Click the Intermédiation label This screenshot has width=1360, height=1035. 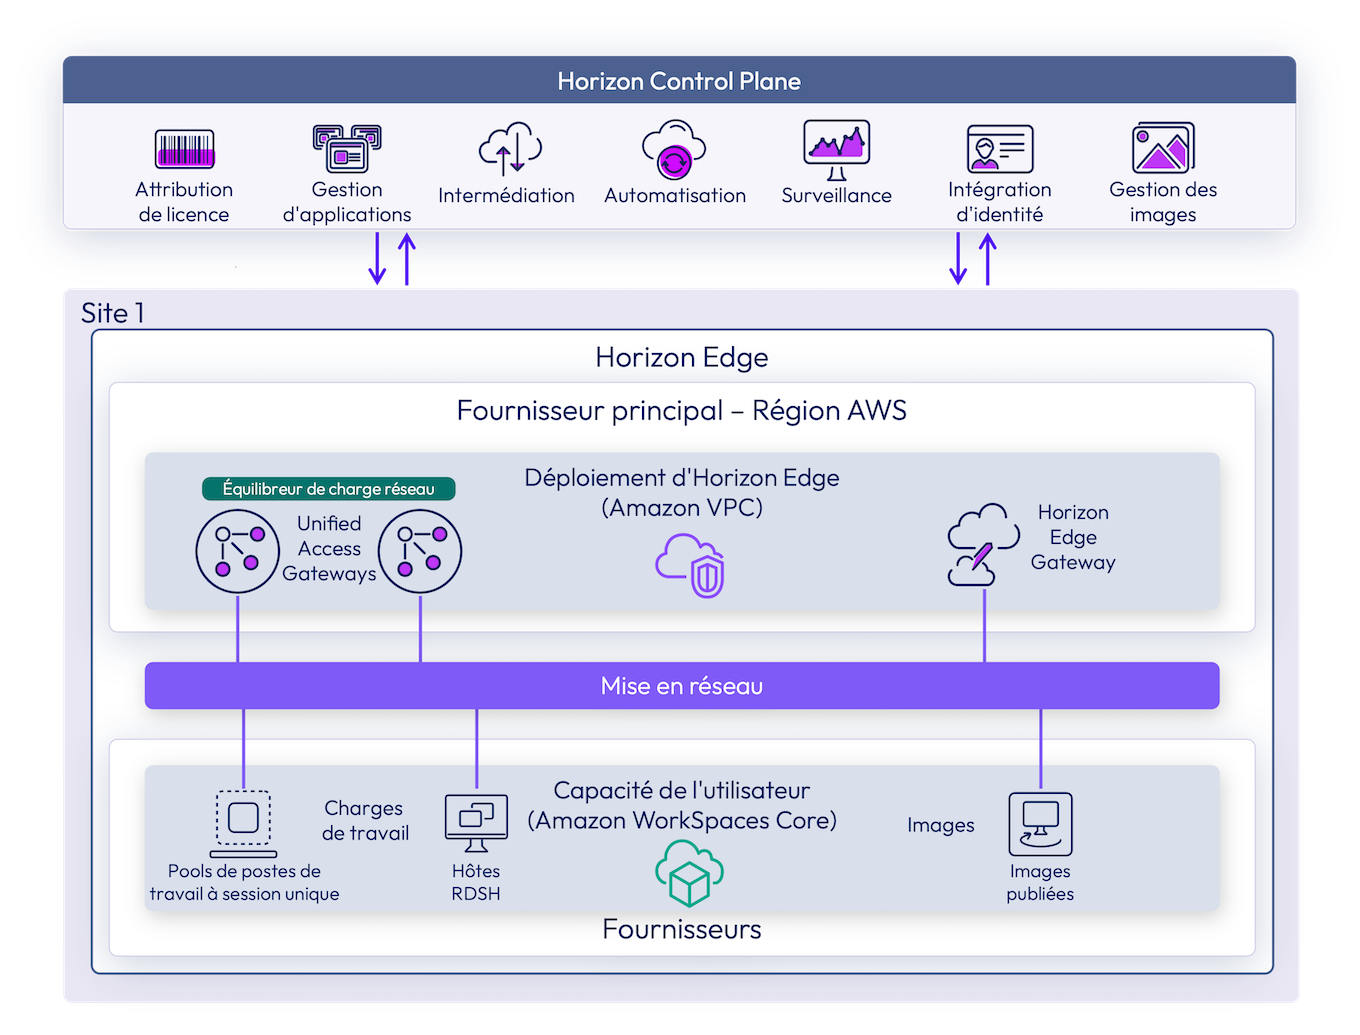click(506, 196)
